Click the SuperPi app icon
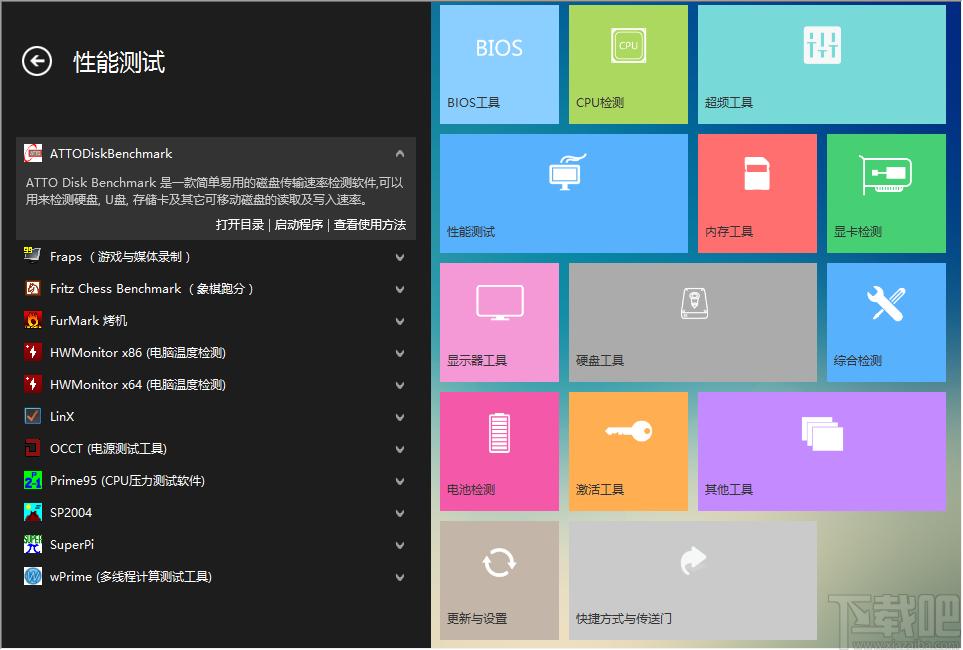The height and width of the screenshot is (650, 963). [33, 544]
